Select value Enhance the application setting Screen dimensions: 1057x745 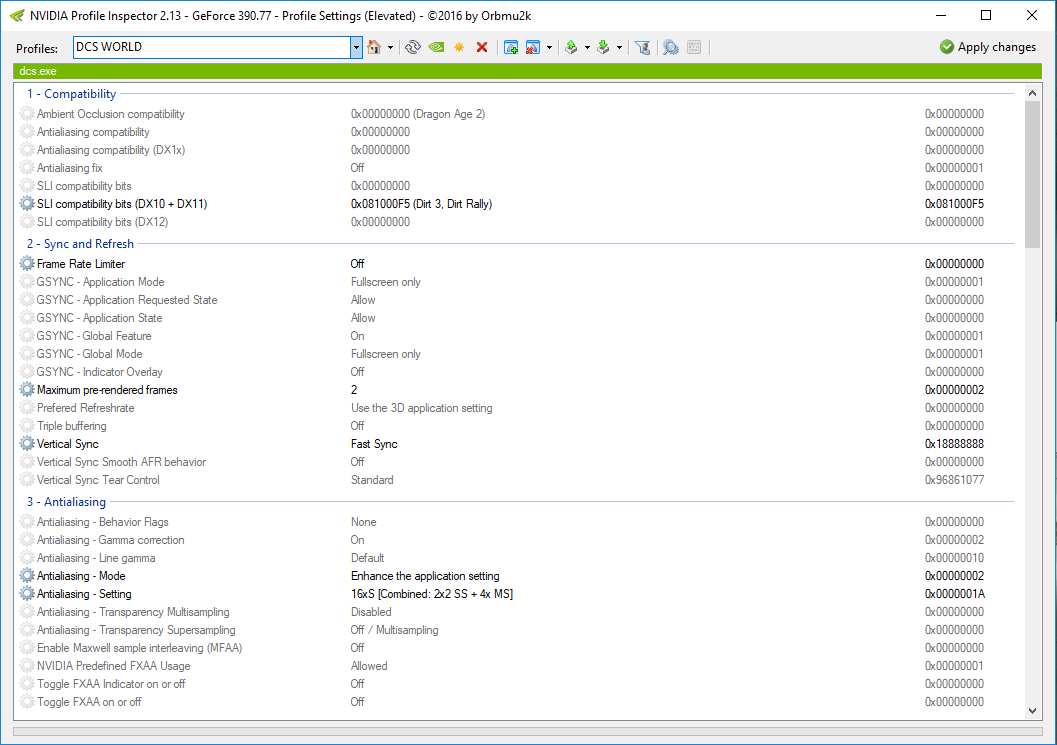tap(425, 576)
